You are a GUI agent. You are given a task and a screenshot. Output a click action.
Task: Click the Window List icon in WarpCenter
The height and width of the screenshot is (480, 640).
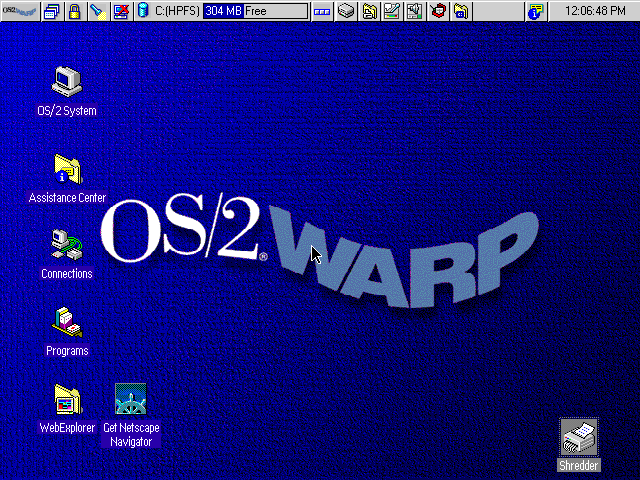coord(51,12)
